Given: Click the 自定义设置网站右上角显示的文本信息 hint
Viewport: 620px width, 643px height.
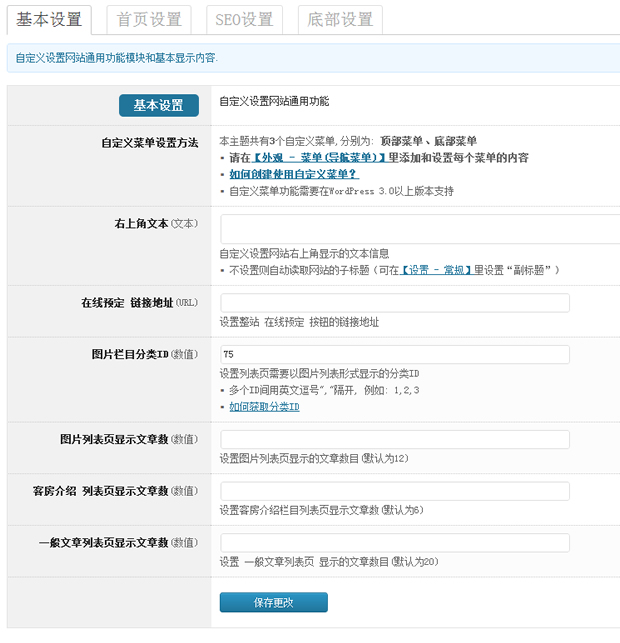Looking at the screenshot, I should (304, 254).
